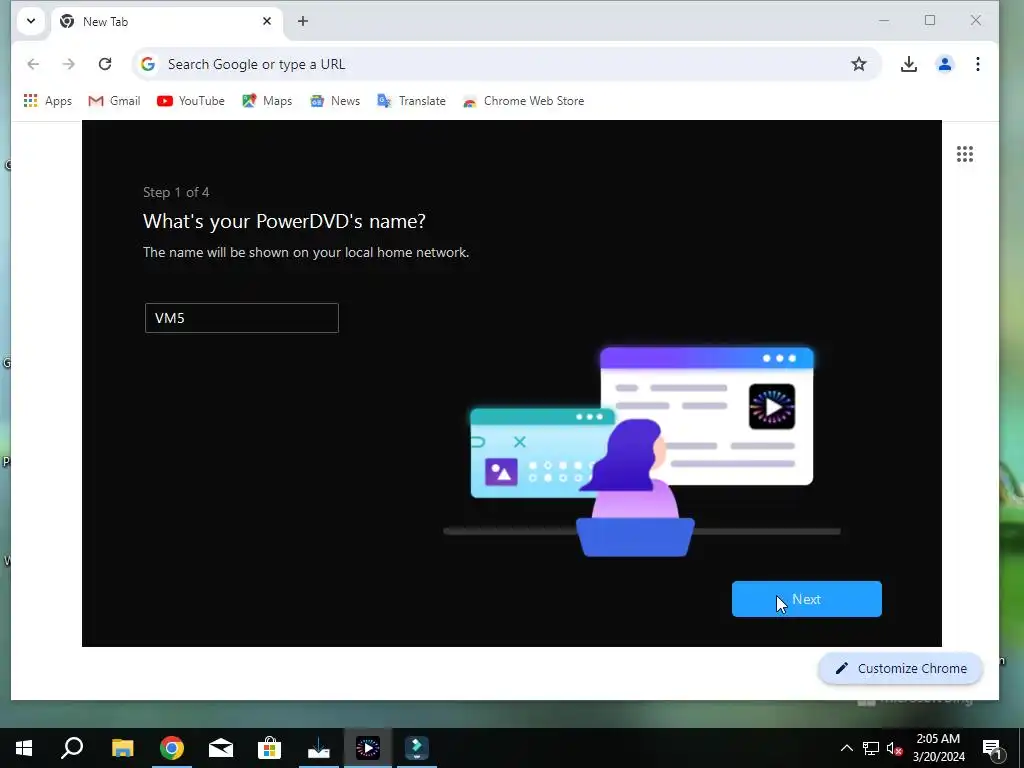Open Microsoft Store from taskbar
The width and height of the screenshot is (1024, 768).
coord(269,748)
